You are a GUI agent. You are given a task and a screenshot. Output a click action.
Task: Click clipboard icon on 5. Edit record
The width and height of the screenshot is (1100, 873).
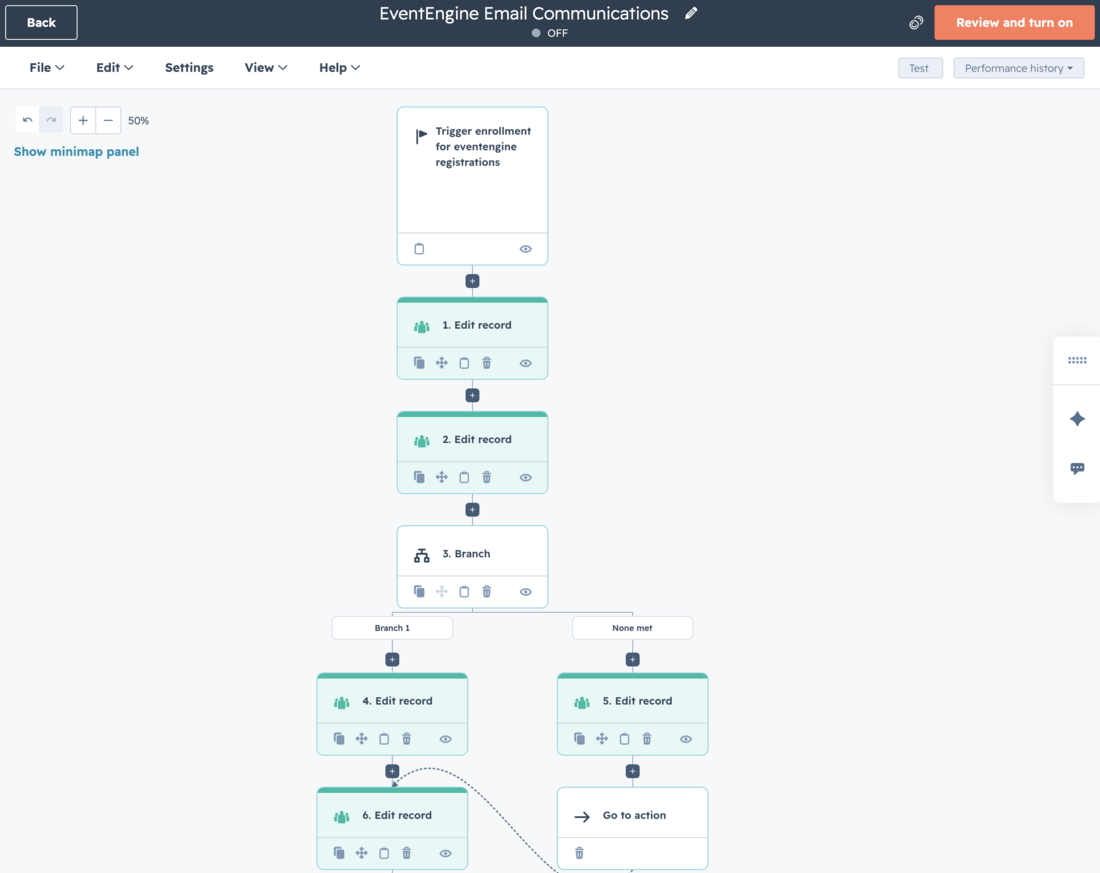pos(624,738)
